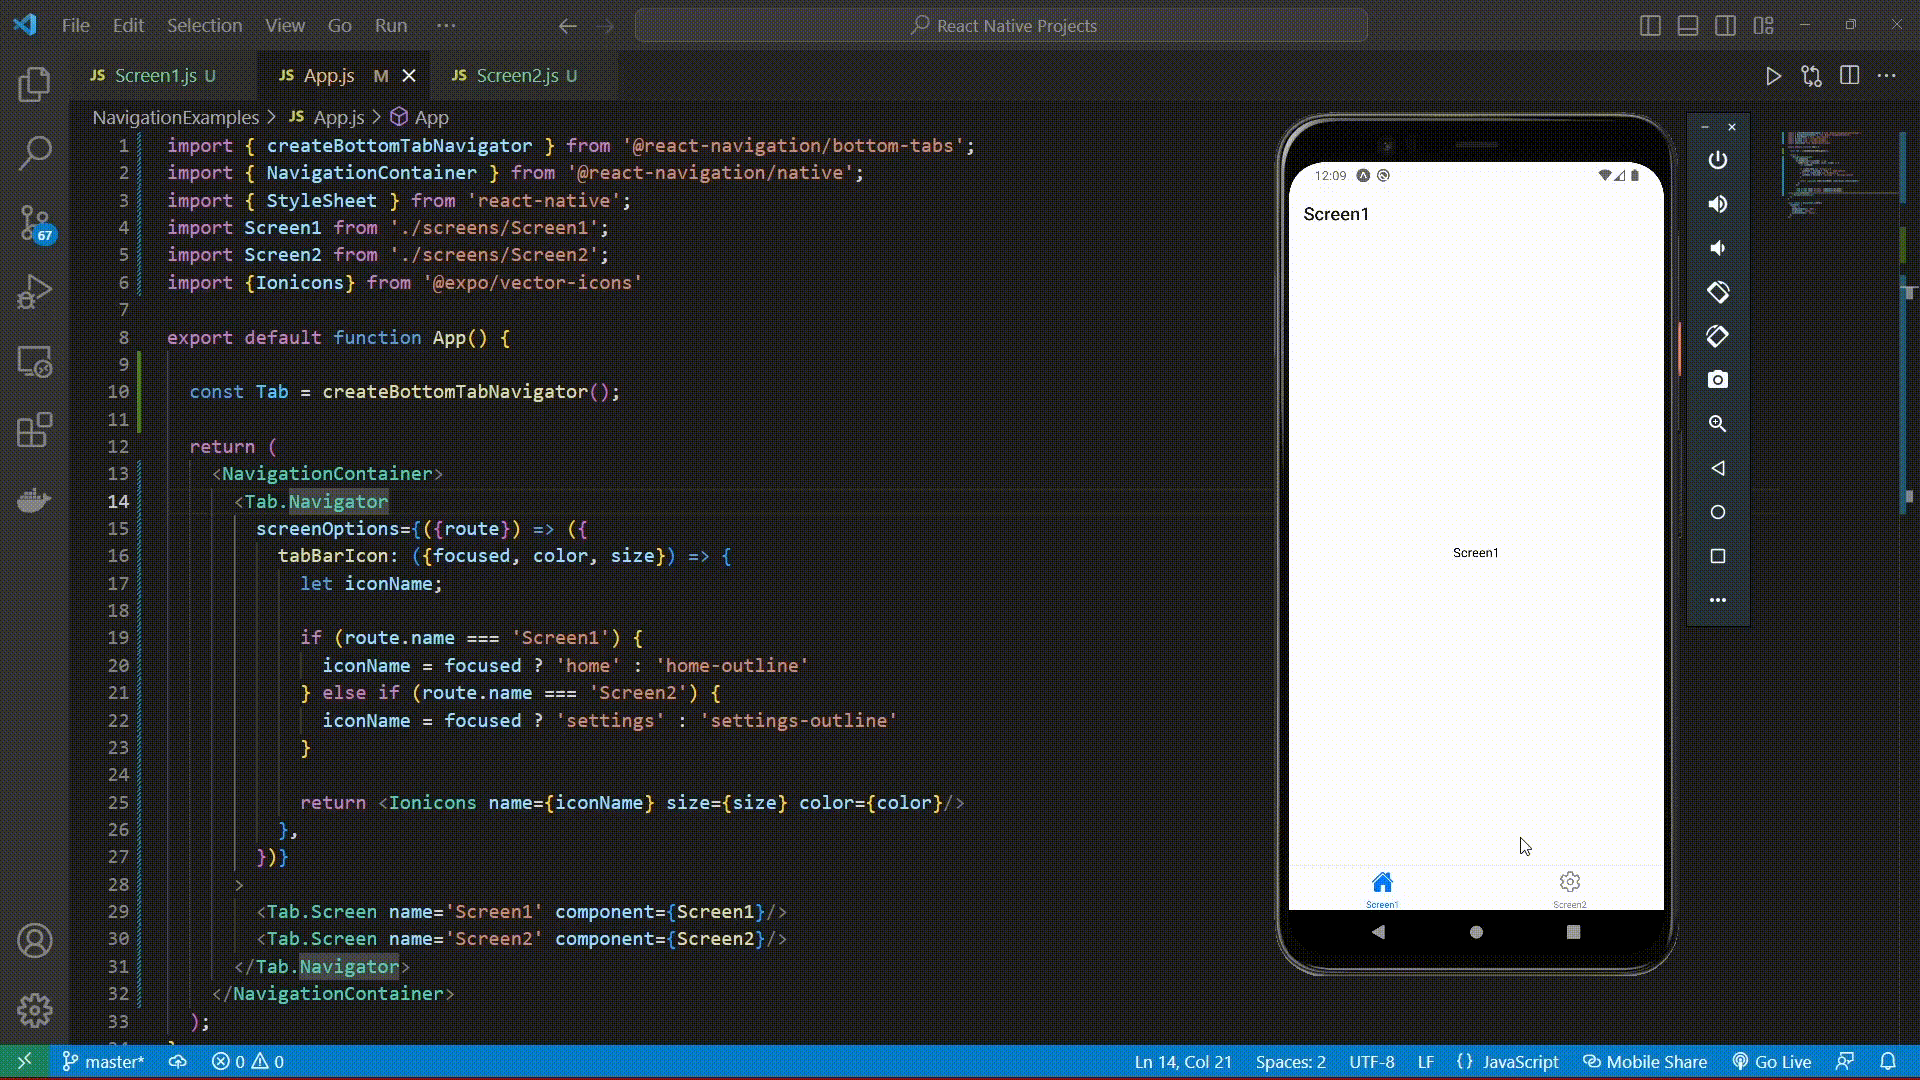The width and height of the screenshot is (1920, 1080).
Task: Click Go Live in status bar
Action: click(x=1772, y=1061)
